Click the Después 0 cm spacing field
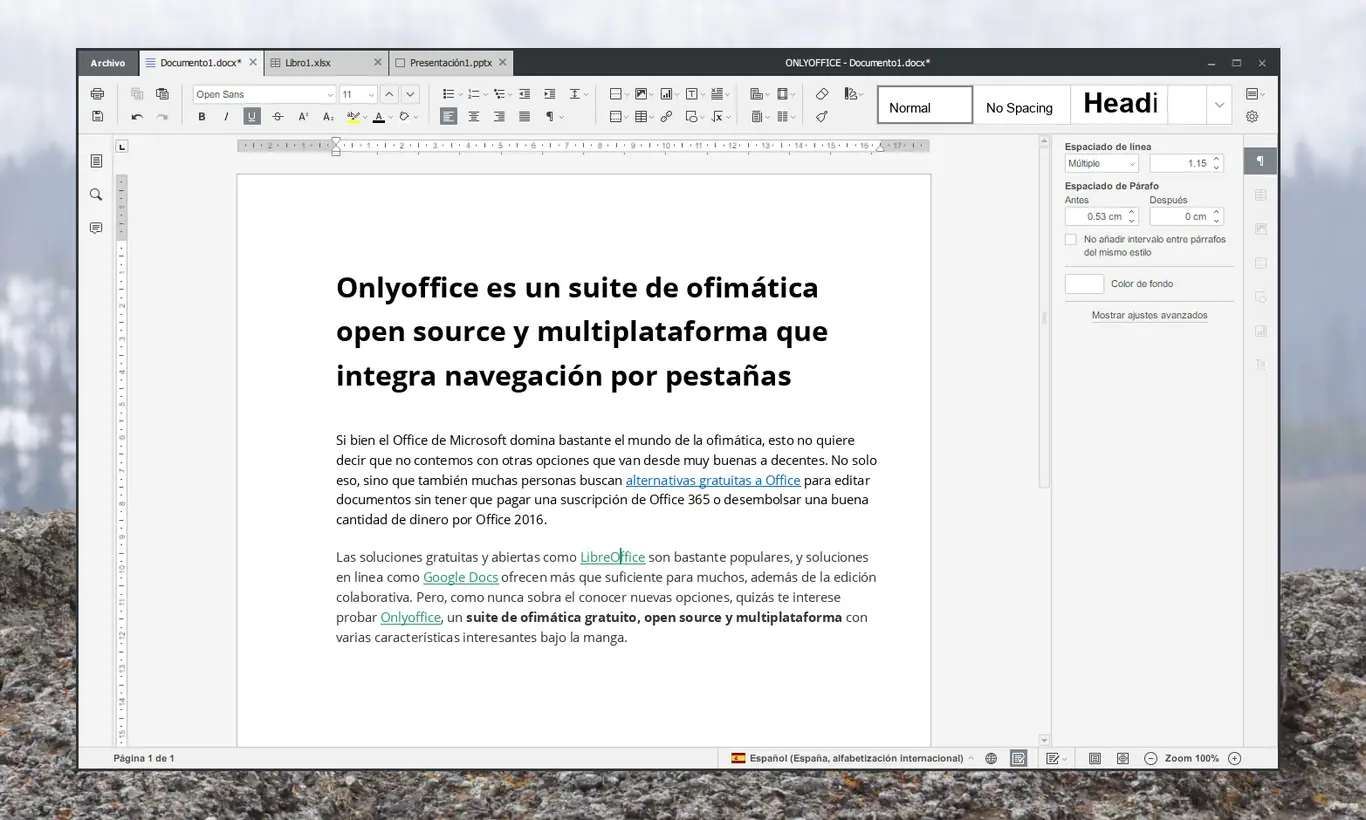This screenshot has width=1366, height=820. pos(1186,216)
